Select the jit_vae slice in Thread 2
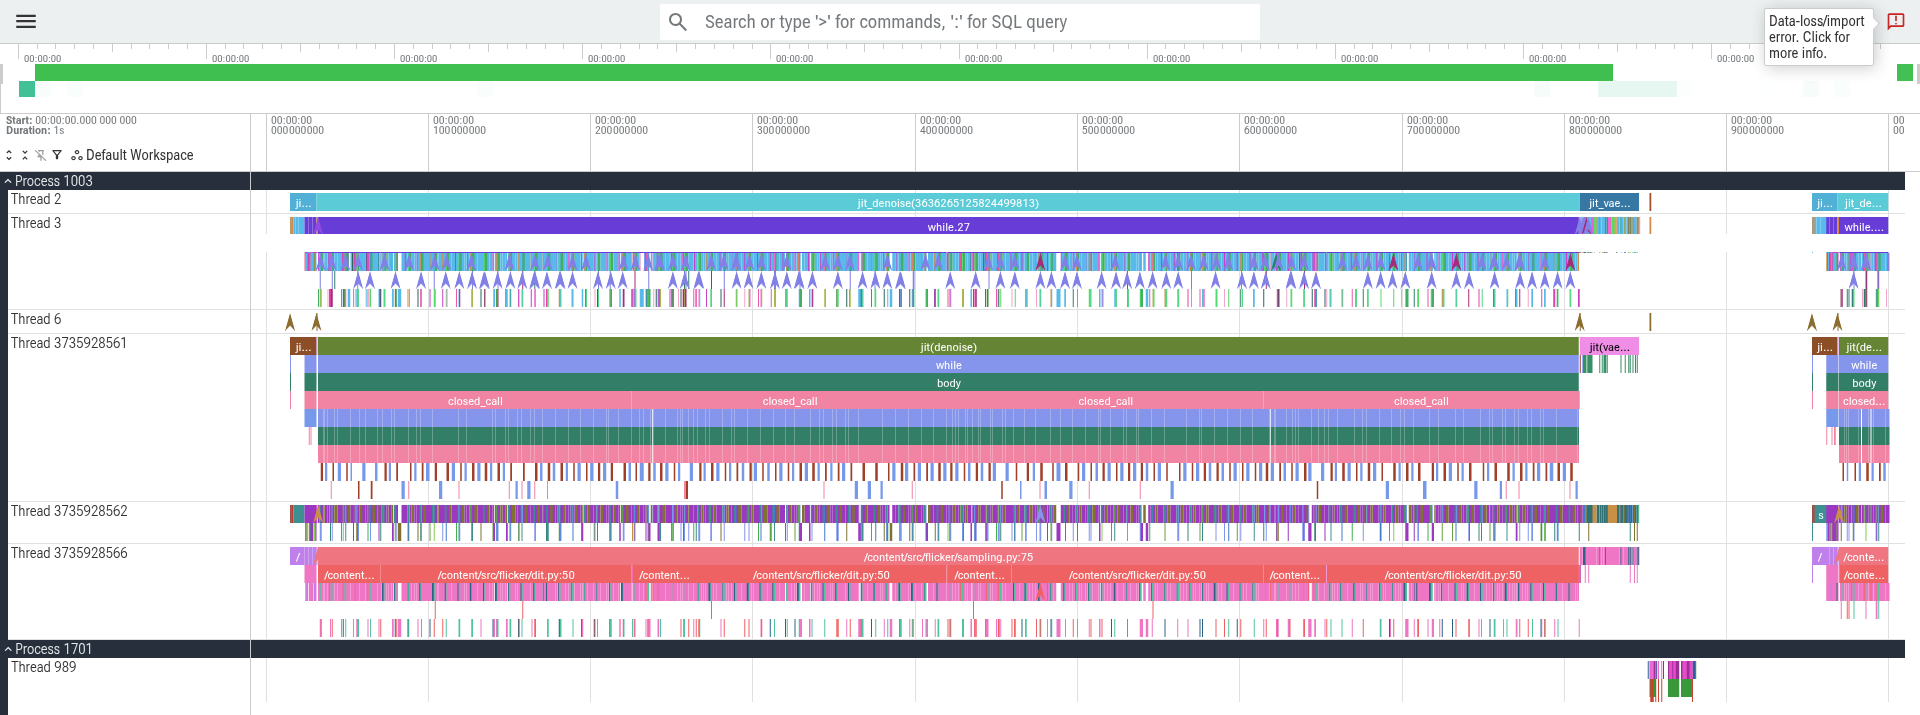 pos(1609,203)
